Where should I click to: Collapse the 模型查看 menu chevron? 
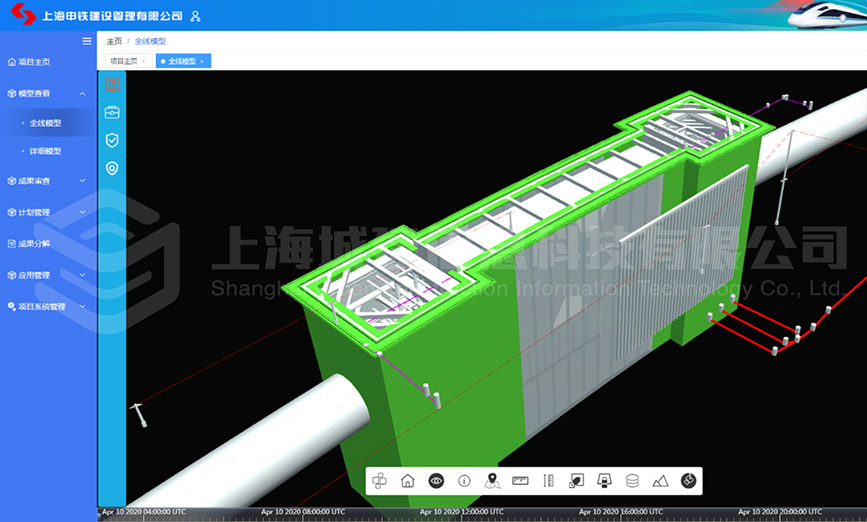click(x=82, y=93)
